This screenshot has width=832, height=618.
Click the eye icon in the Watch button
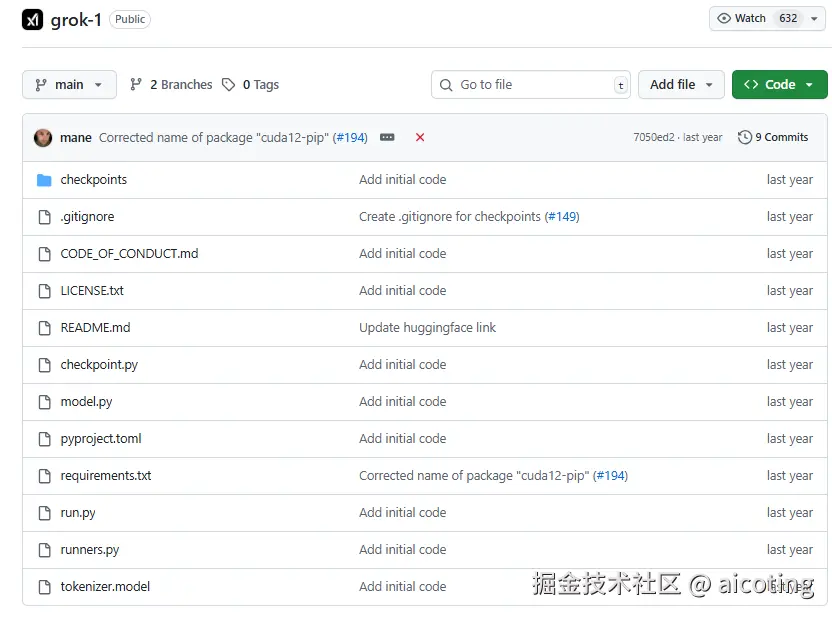(724, 19)
